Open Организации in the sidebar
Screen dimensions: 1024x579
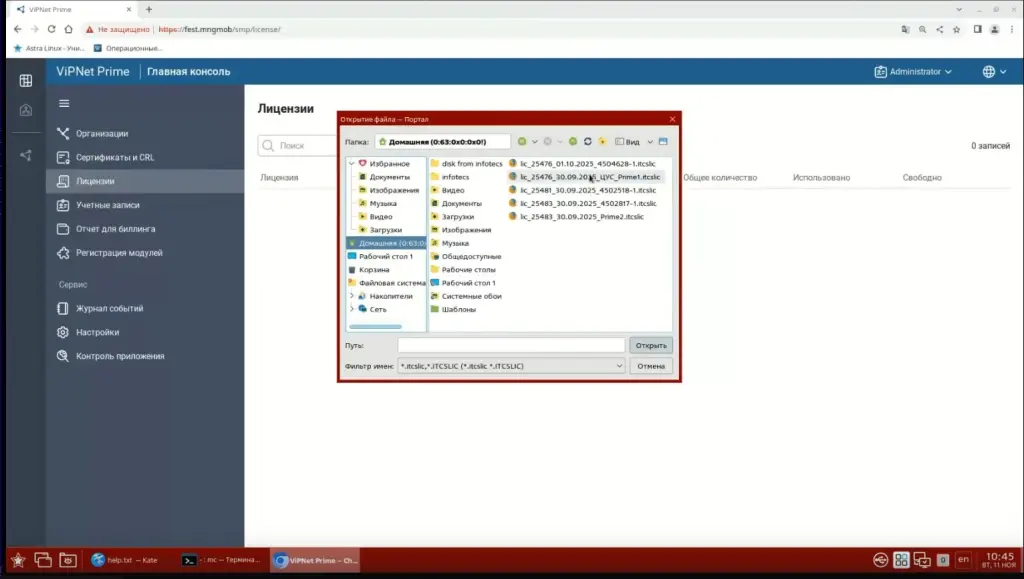(x=145, y=133)
